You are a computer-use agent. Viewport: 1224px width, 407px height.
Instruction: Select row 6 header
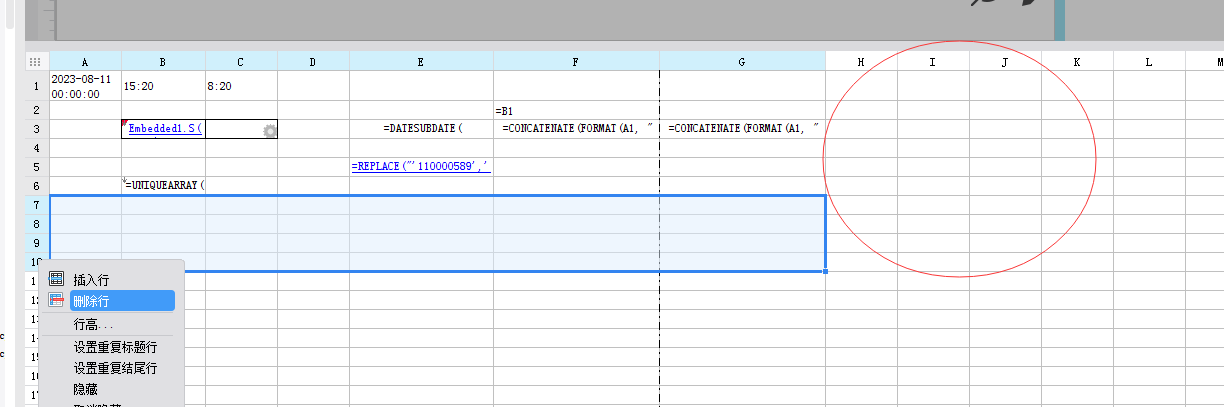coord(37,186)
